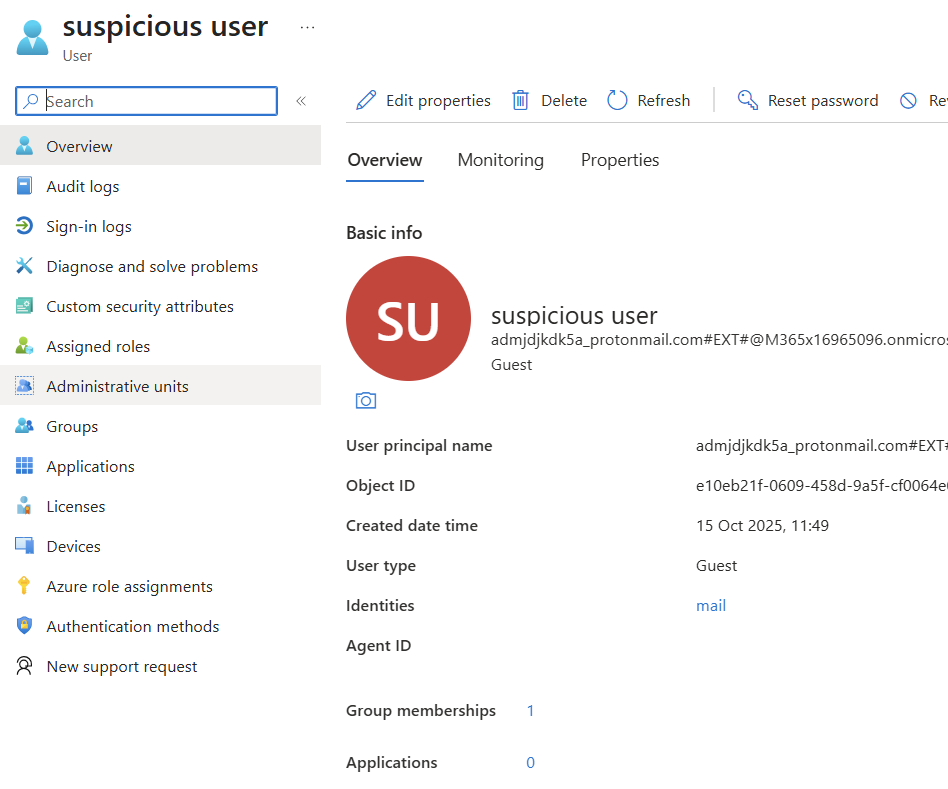Click the Sign-in logs arrow icon
Viewport: 948px width, 789px height.
[25, 226]
